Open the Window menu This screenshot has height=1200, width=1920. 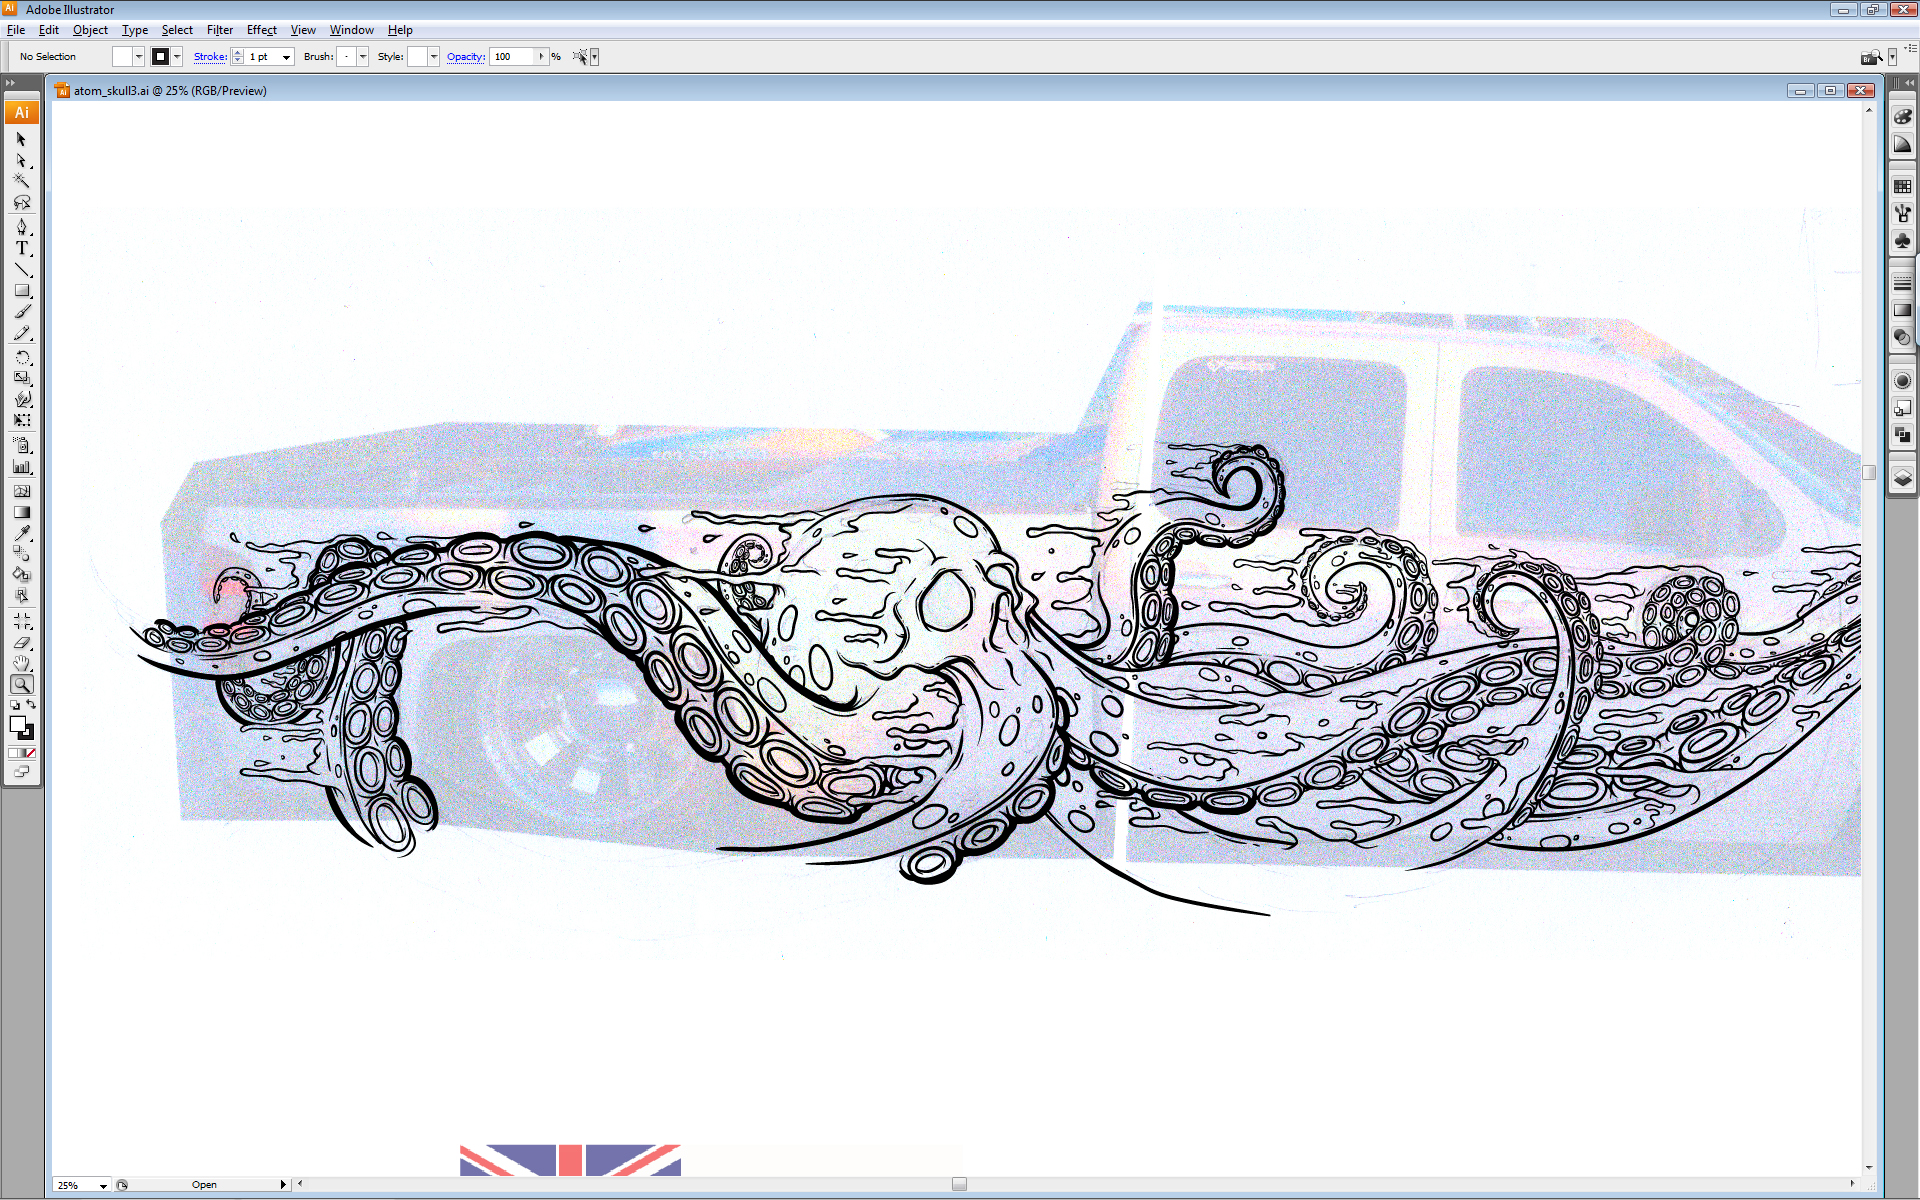pos(352,30)
